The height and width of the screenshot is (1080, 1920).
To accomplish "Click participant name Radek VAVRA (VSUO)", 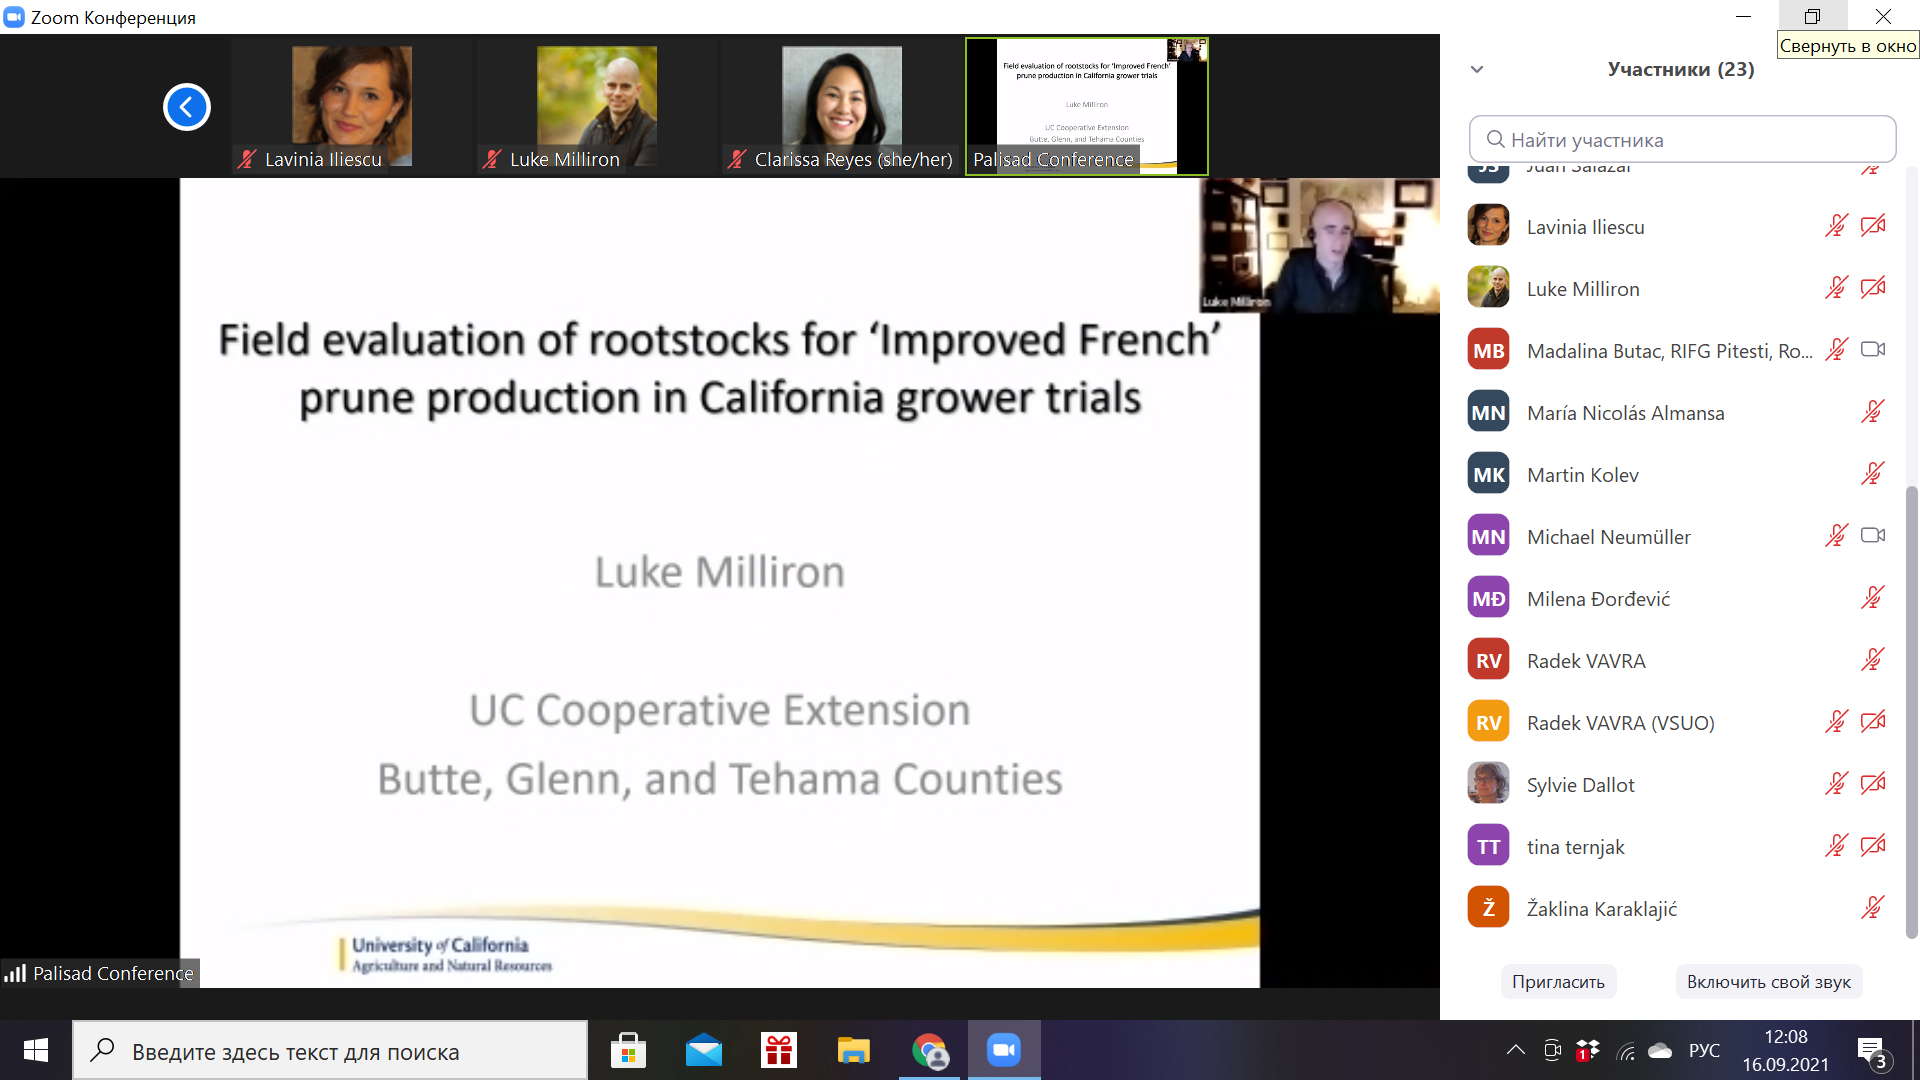I will tap(1620, 723).
